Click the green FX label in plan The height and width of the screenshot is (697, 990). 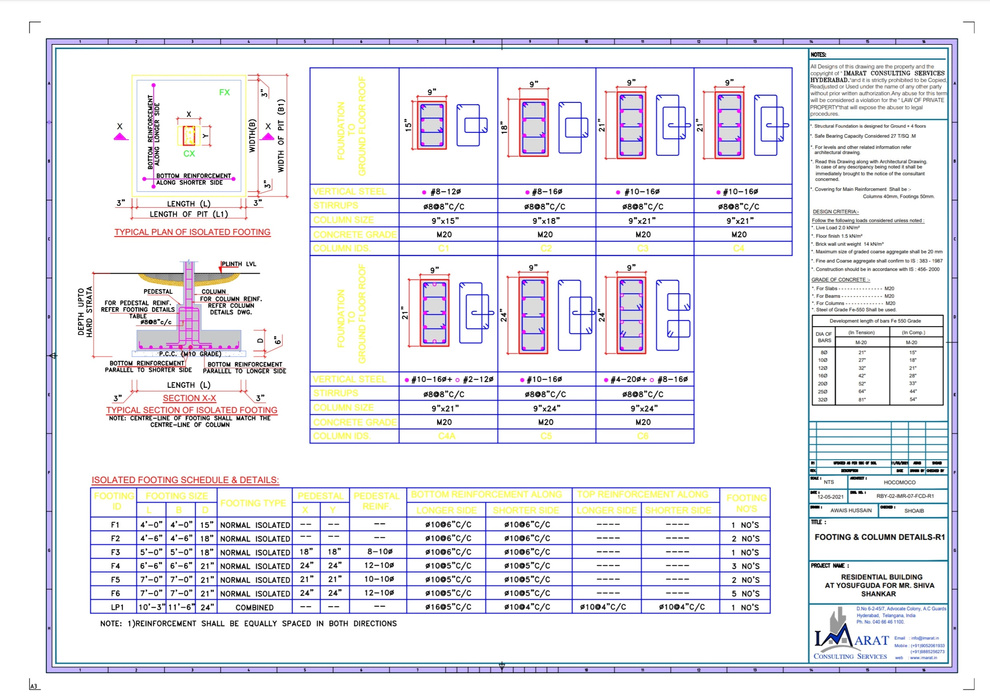(224, 92)
